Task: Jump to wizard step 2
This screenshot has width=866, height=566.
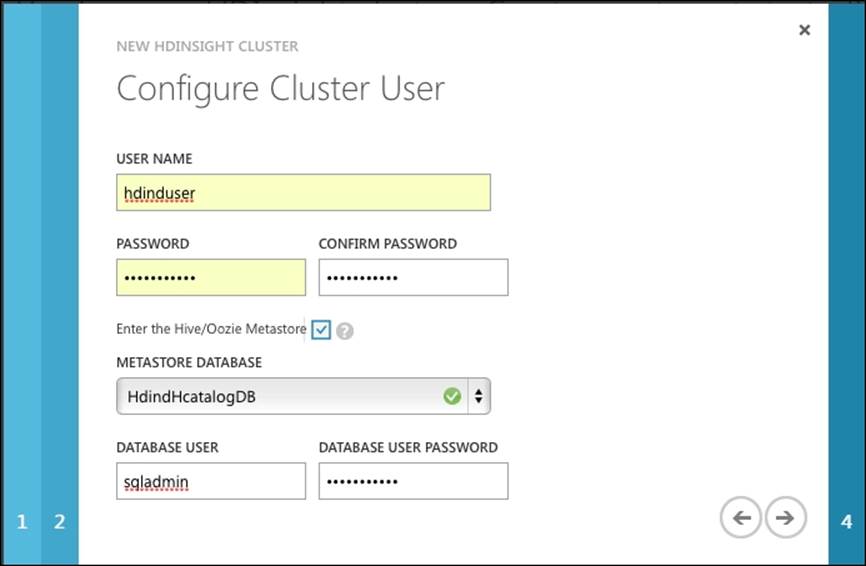Action: point(60,521)
